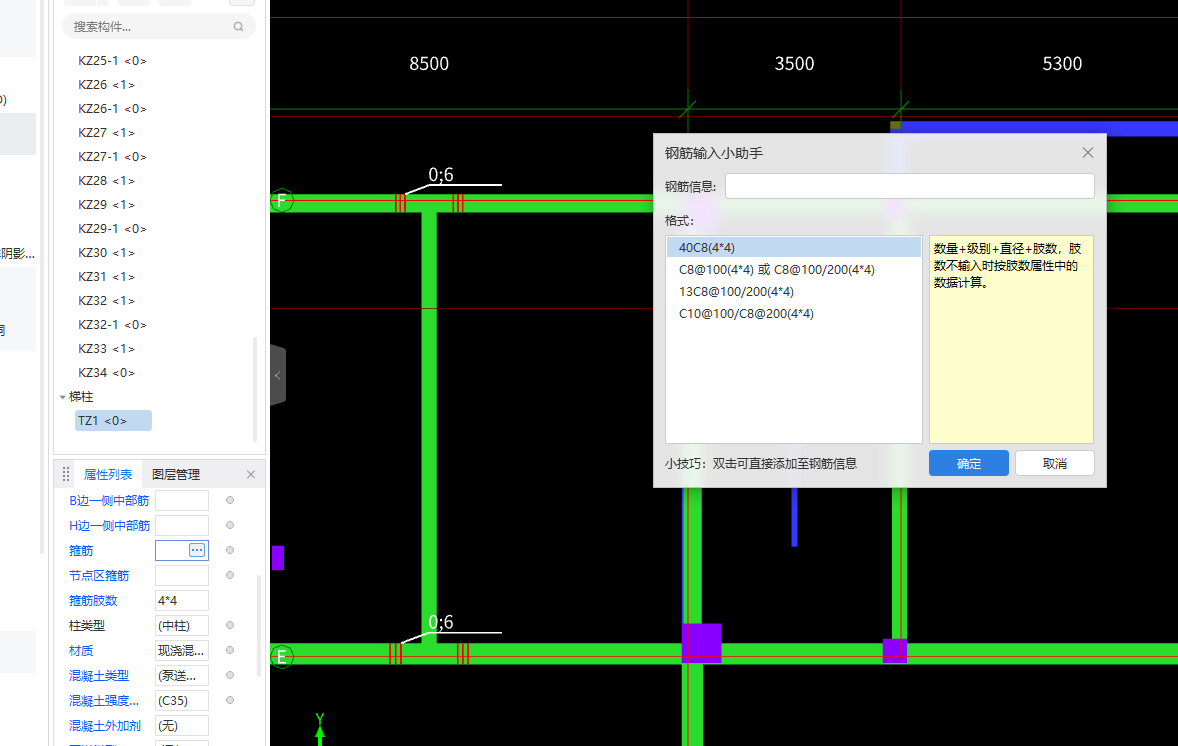Image resolution: width=1178 pixels, height=746 pixels.
Task: Toggle the radio circle for 混凝土类型
Action: click(230, 675)
